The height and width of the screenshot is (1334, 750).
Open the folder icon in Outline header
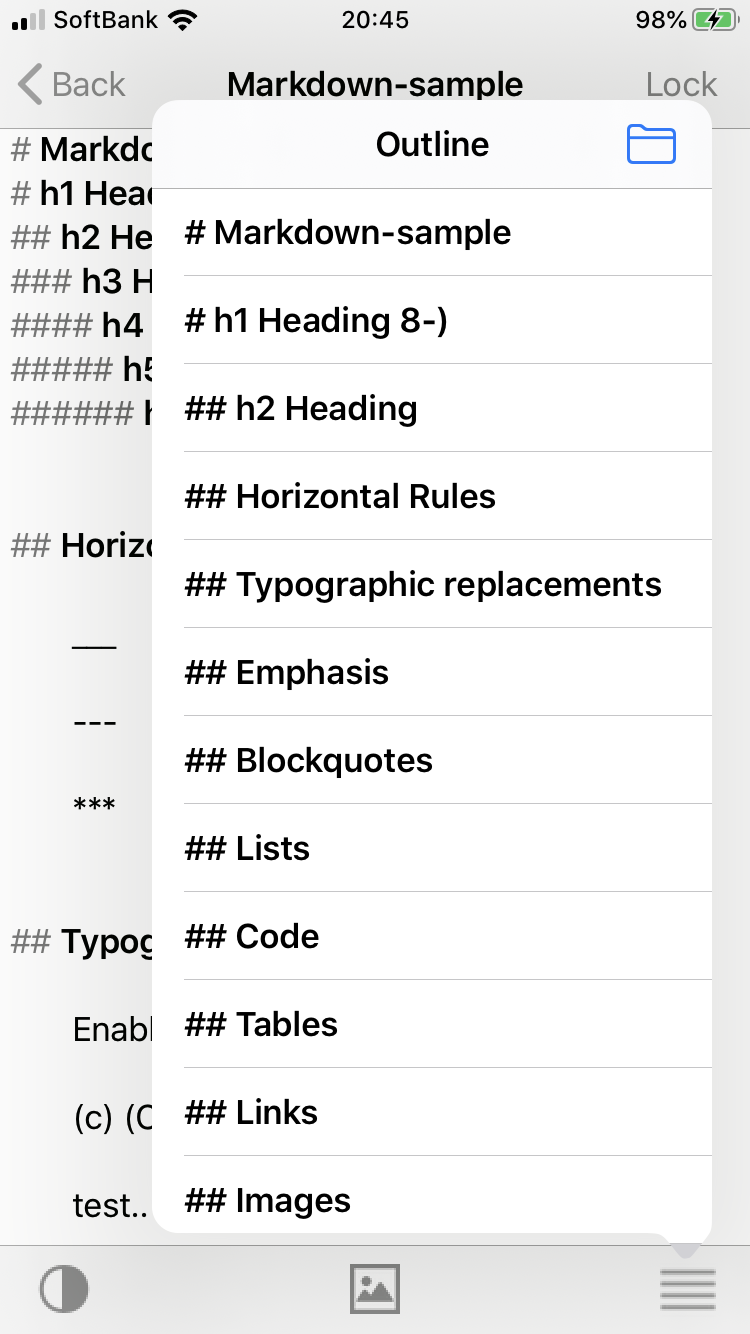point(651,144)
